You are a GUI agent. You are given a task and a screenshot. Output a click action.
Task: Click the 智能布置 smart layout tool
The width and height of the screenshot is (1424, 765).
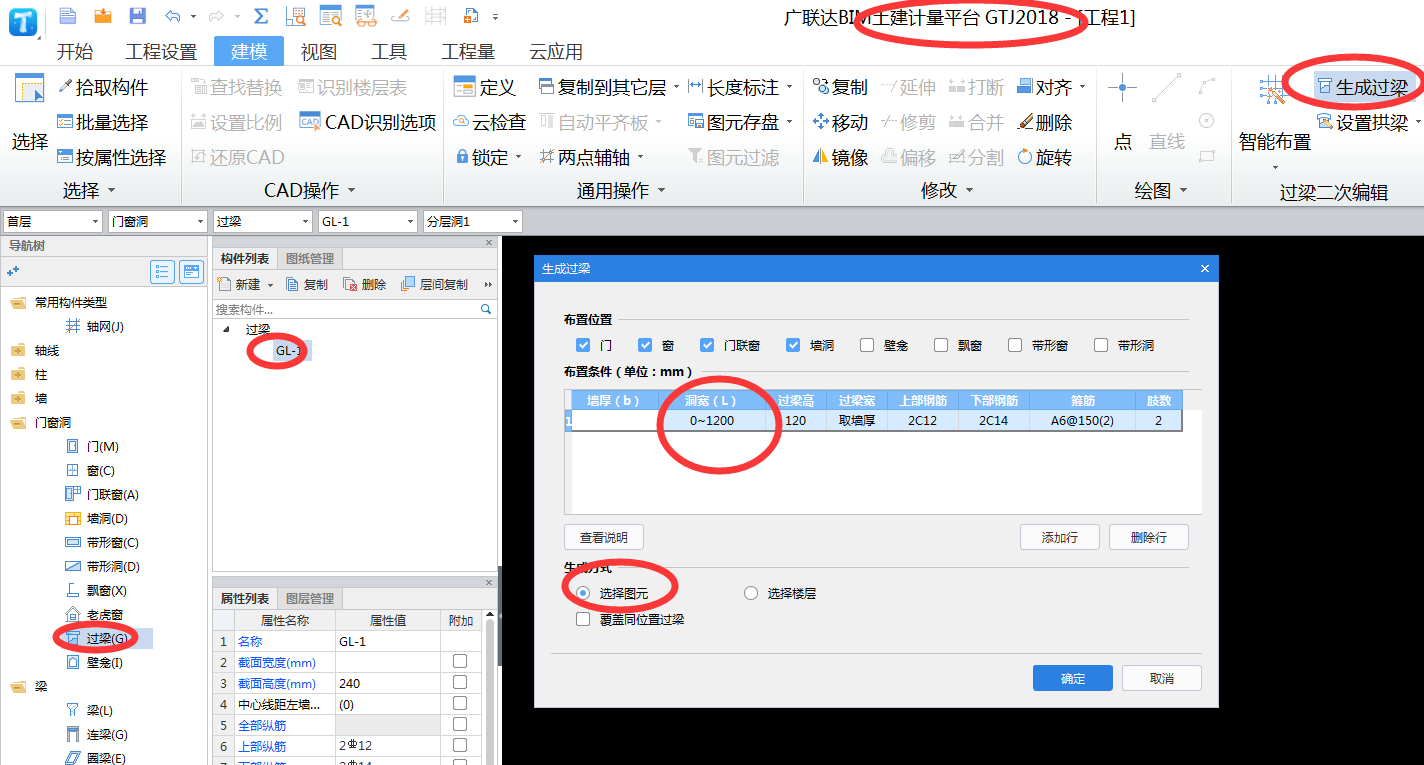[x=1275, y=120]
